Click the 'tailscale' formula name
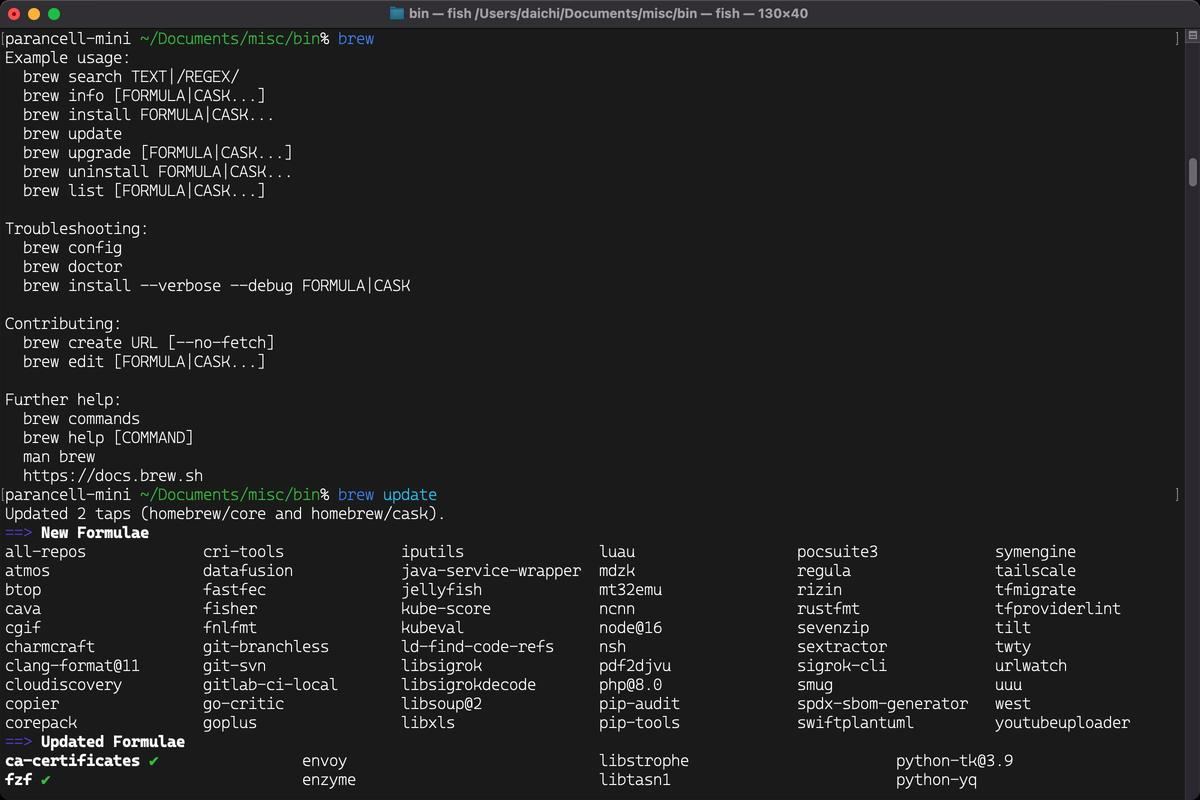 tap(1035, 571)
